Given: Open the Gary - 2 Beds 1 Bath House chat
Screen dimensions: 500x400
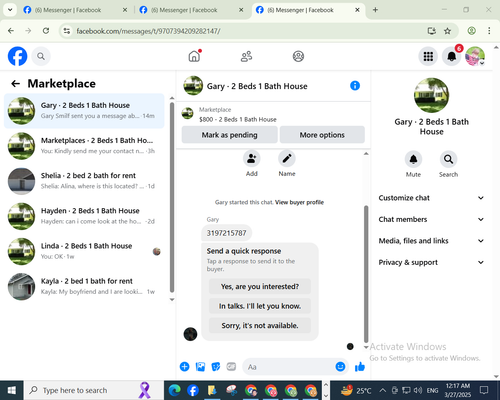Looking at the screenshot, I should click(x=84, y=111).
